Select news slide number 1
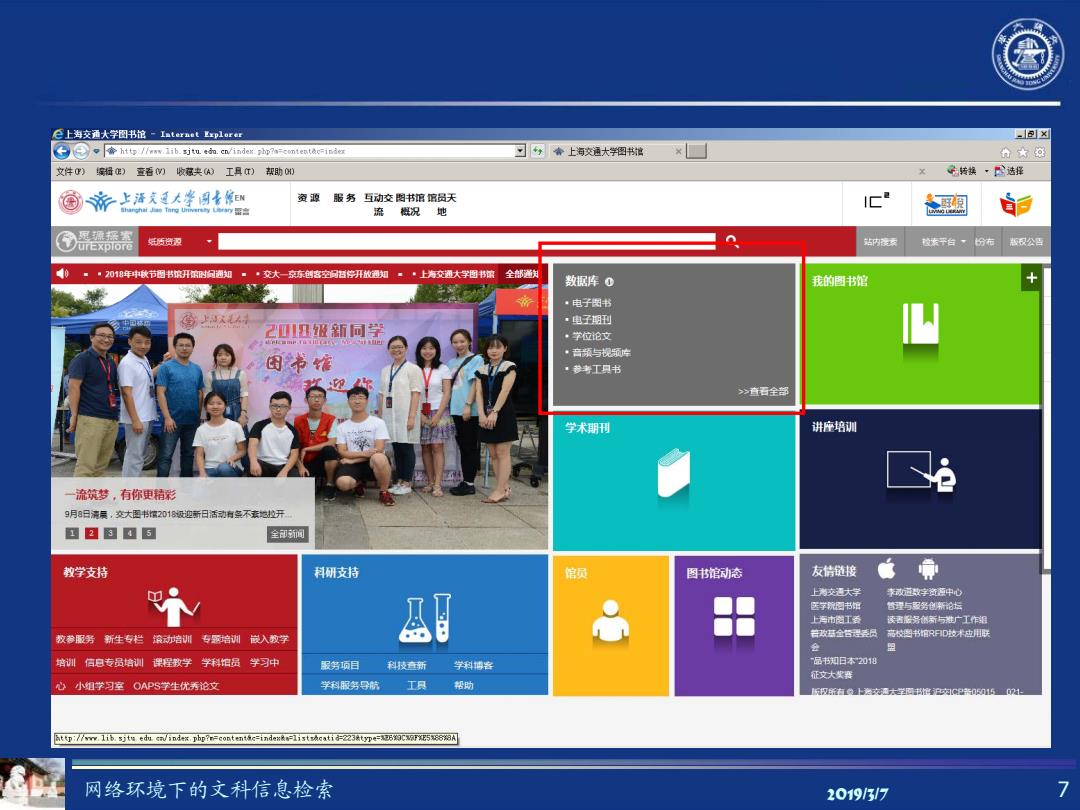Viewport: 1080px width, 810px height. [x=72, y=533]
